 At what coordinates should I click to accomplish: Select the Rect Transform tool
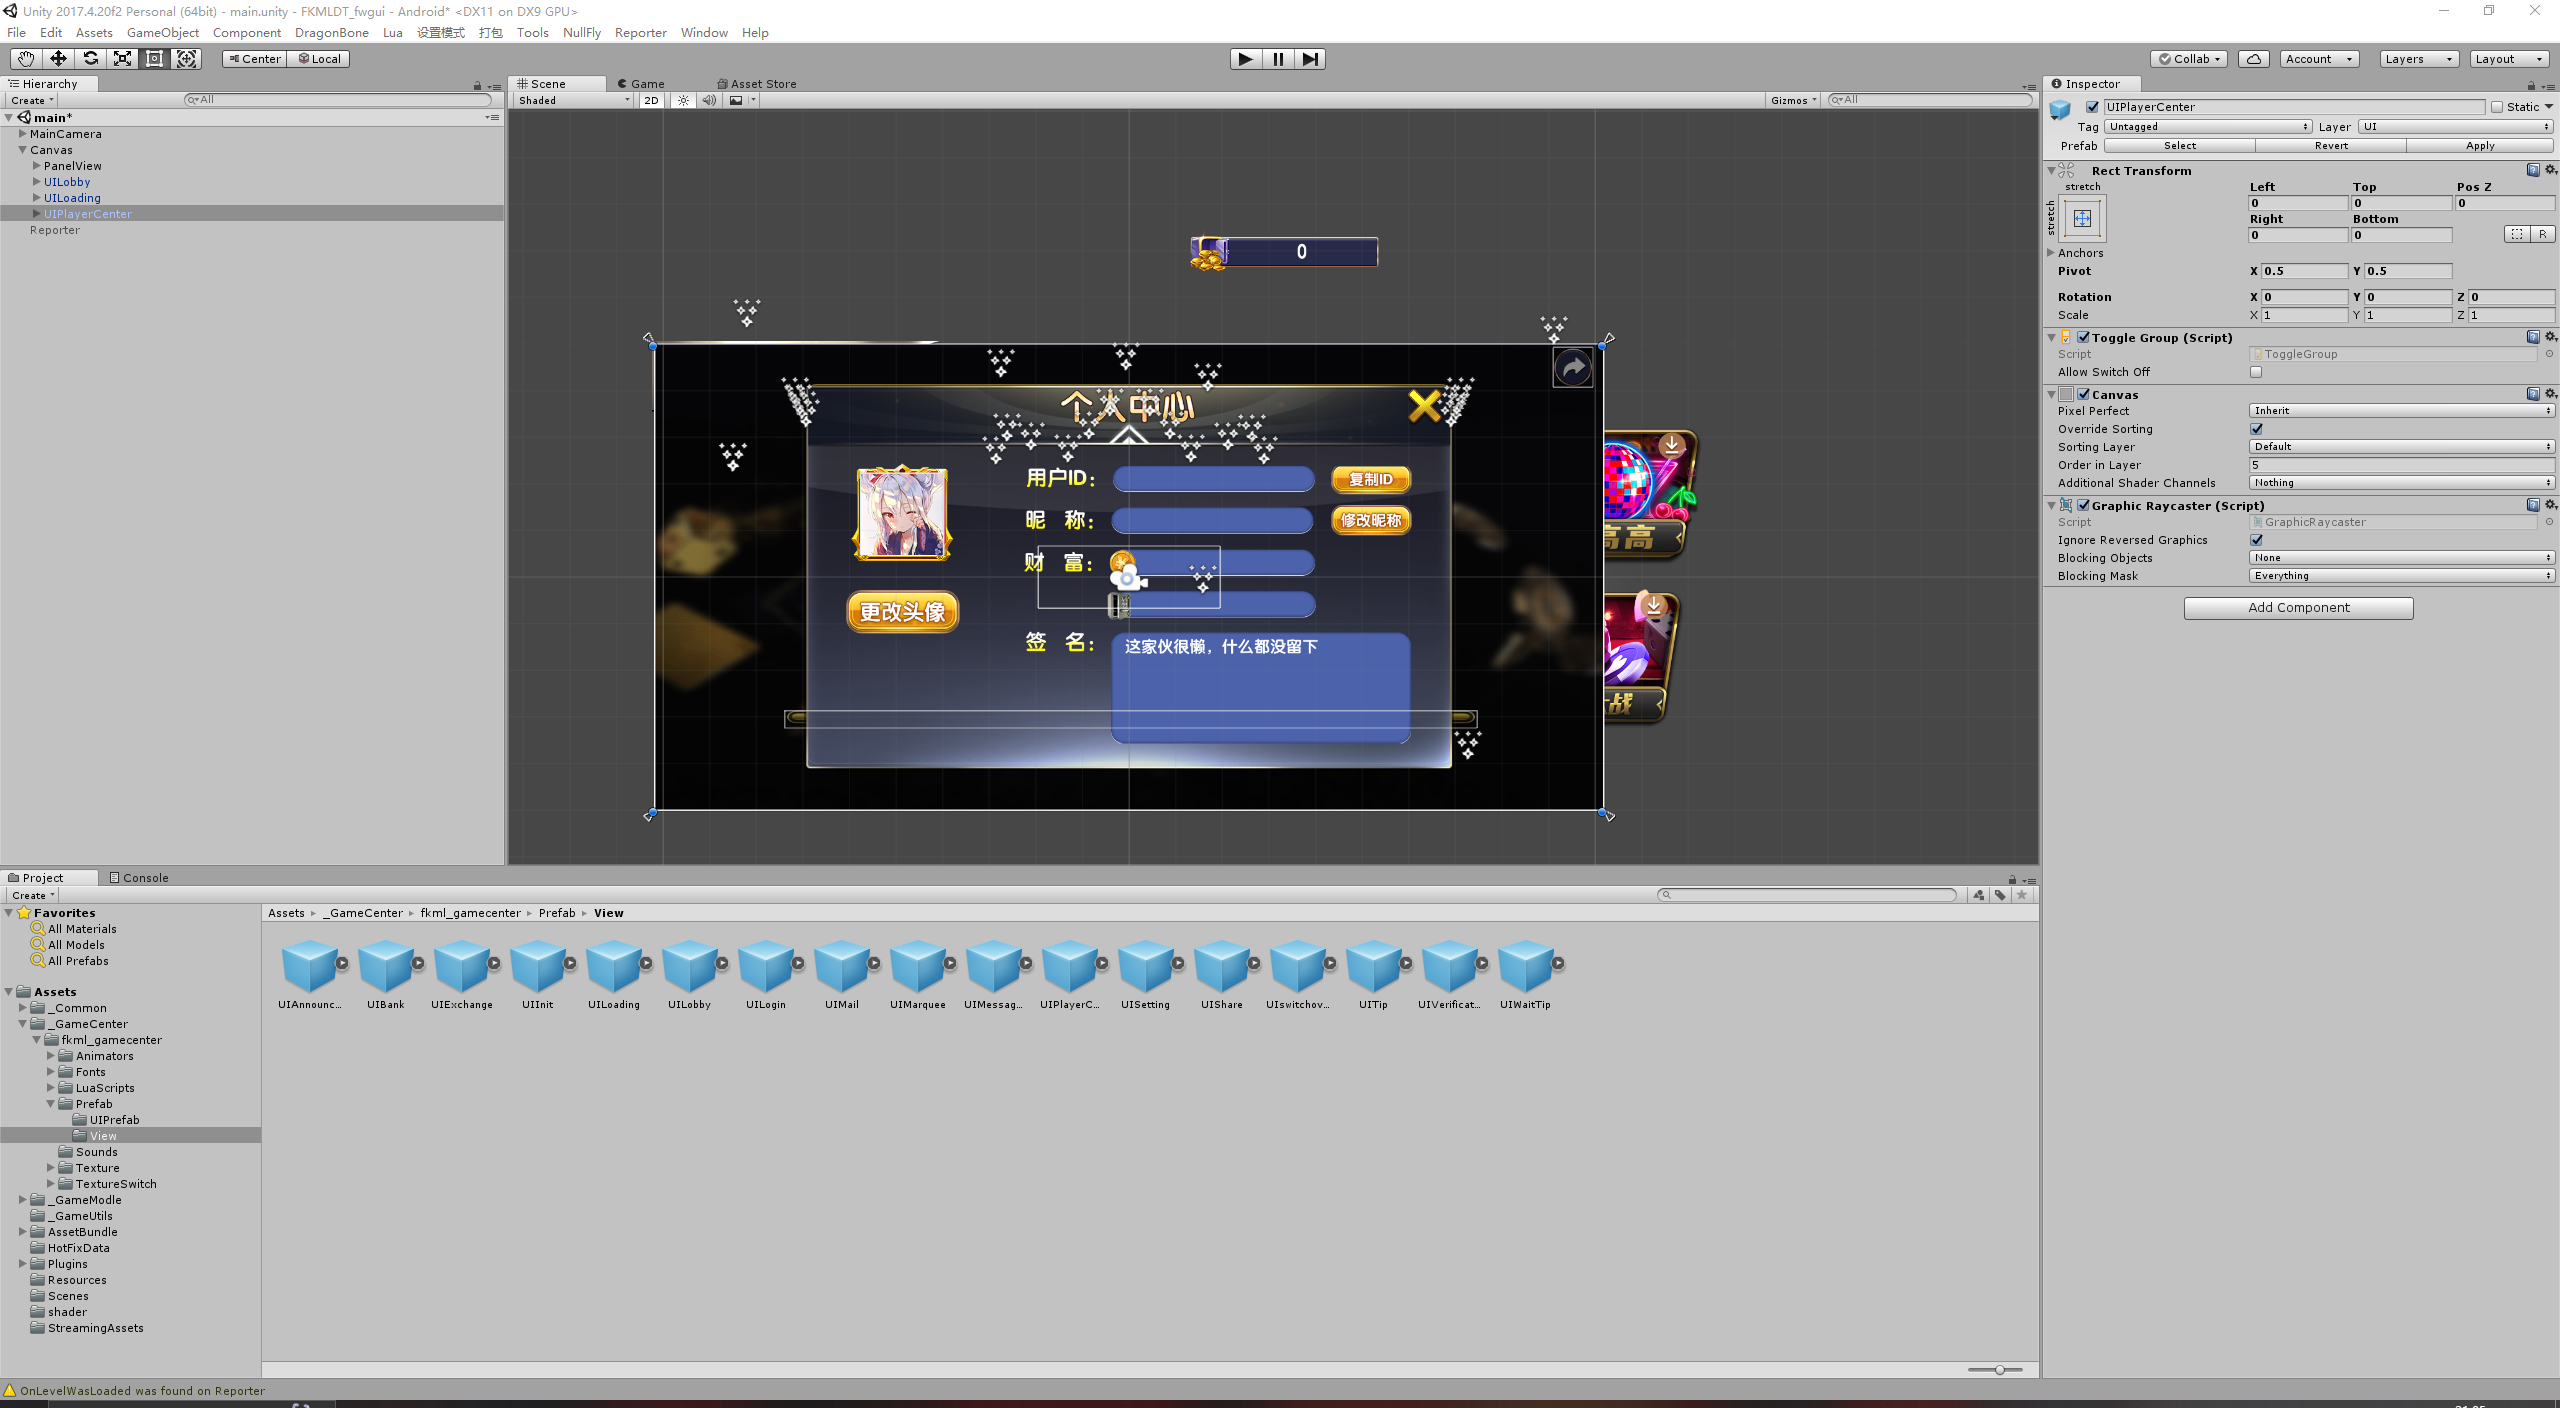pyautogui.click(x=154, y=59)
